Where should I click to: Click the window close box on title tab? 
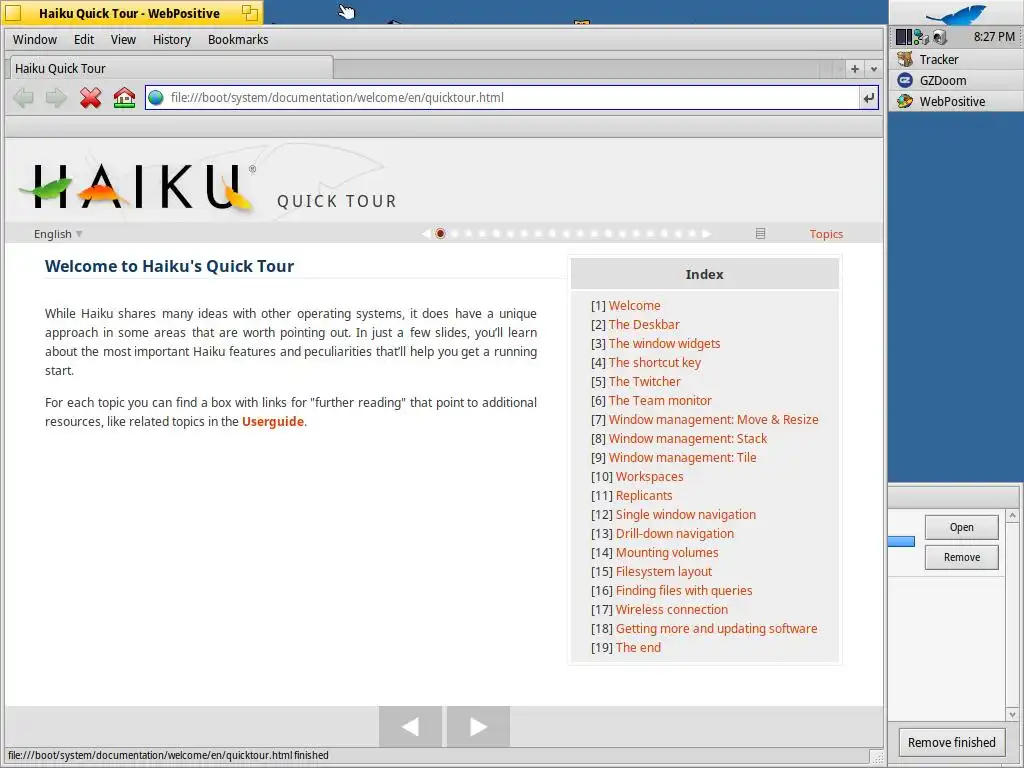[13, 12]
